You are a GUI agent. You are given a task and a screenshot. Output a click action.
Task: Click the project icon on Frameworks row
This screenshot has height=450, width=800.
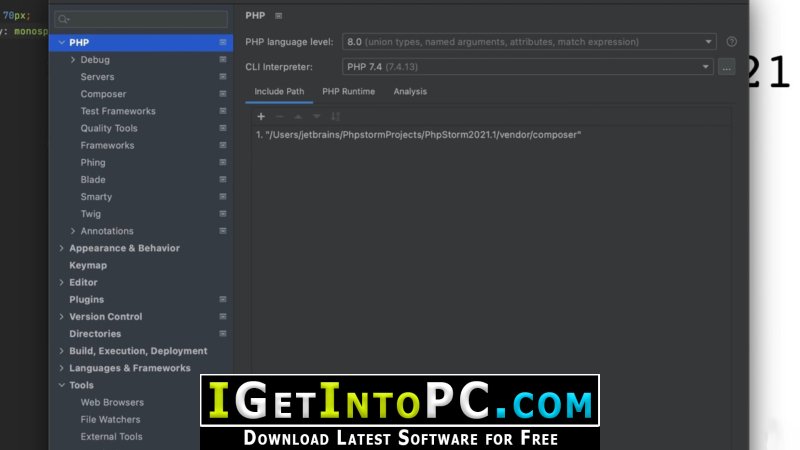(223, 145)
